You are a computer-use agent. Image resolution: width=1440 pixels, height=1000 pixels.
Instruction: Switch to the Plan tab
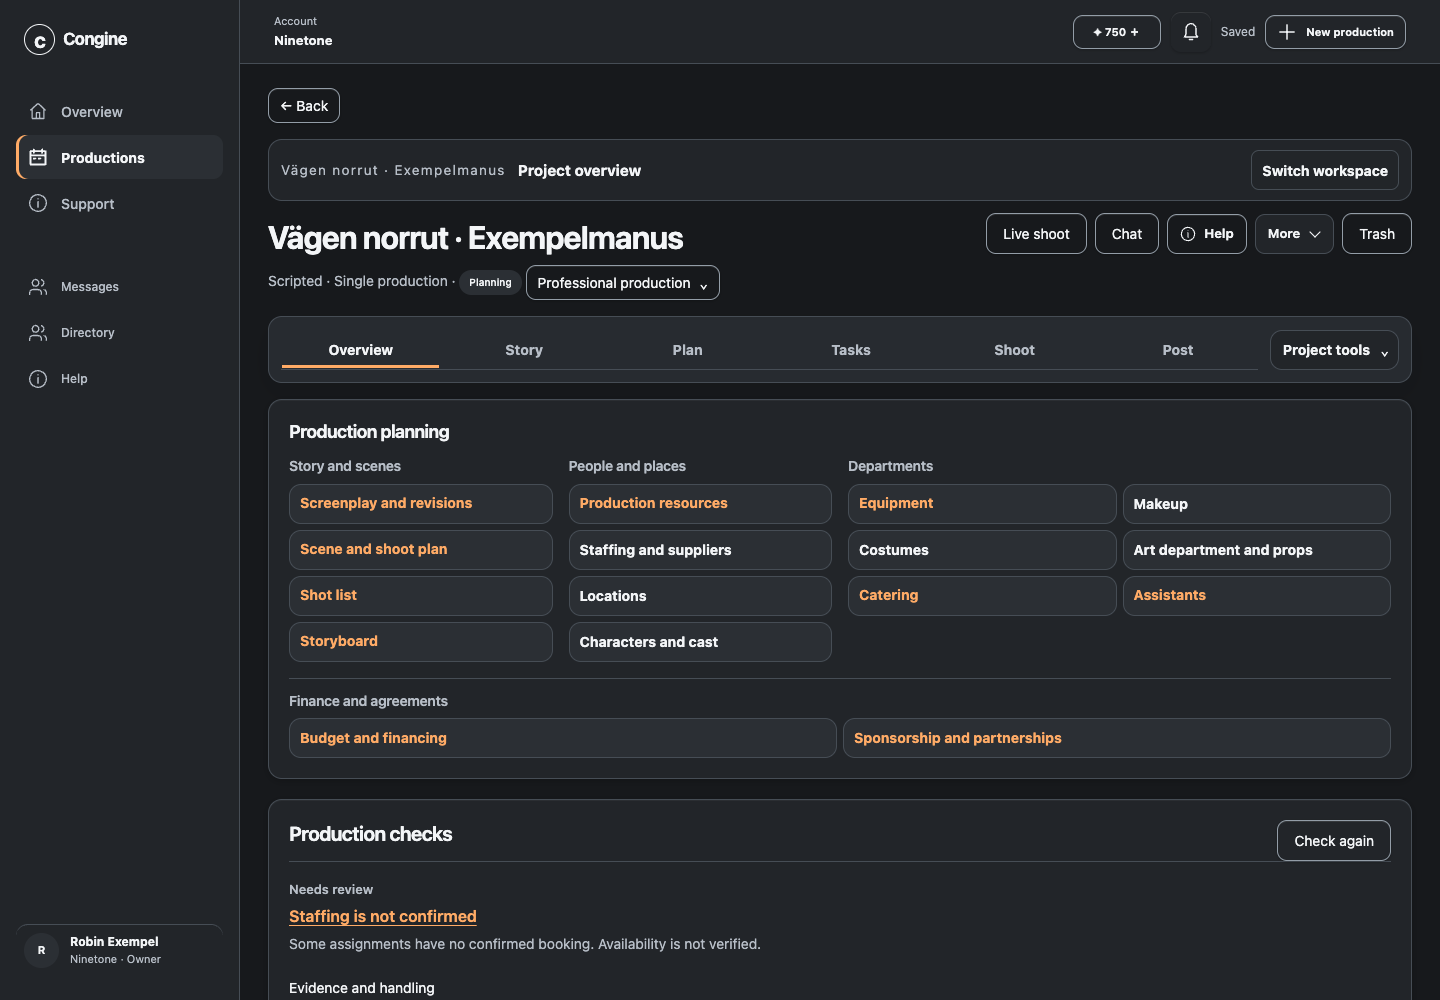point(687,350)
